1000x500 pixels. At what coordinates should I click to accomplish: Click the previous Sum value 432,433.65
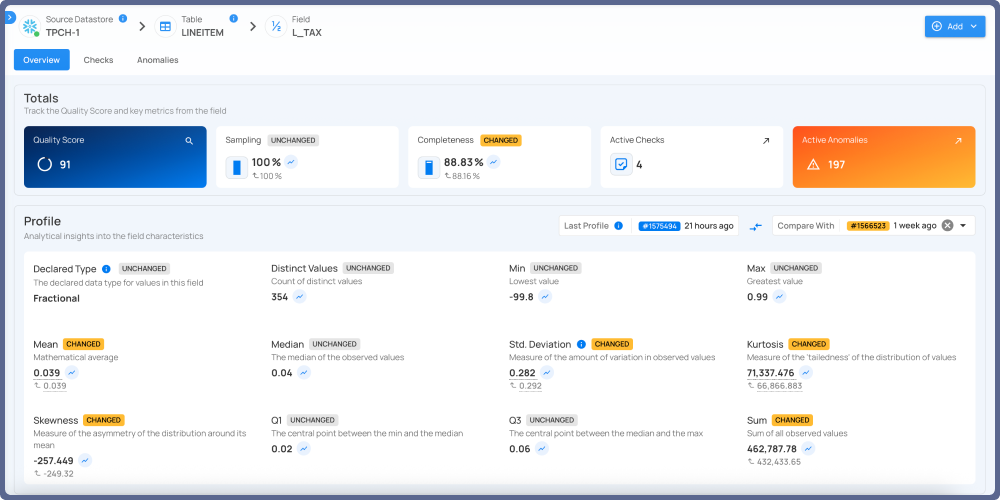(x=779, y=462)
